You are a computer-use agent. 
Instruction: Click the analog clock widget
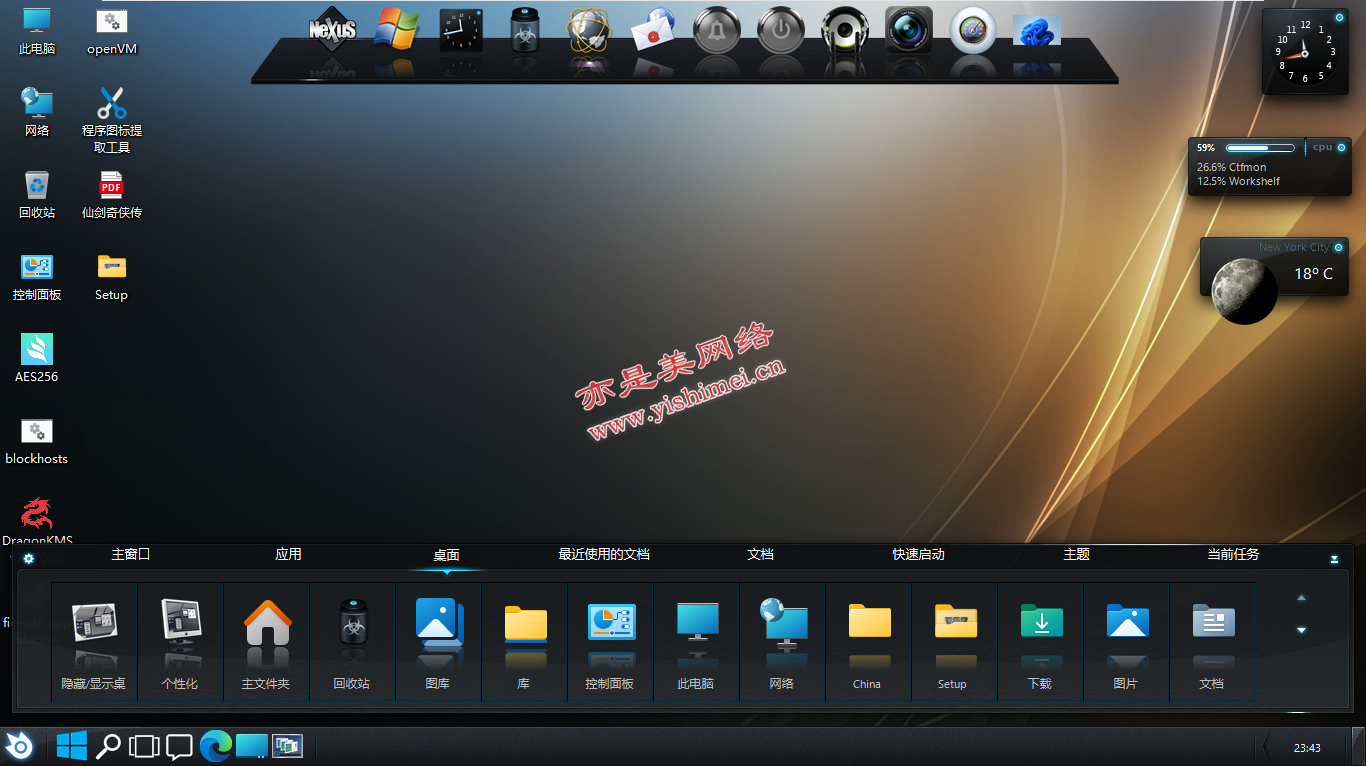pyautogui.click(x=1305, y=51)
